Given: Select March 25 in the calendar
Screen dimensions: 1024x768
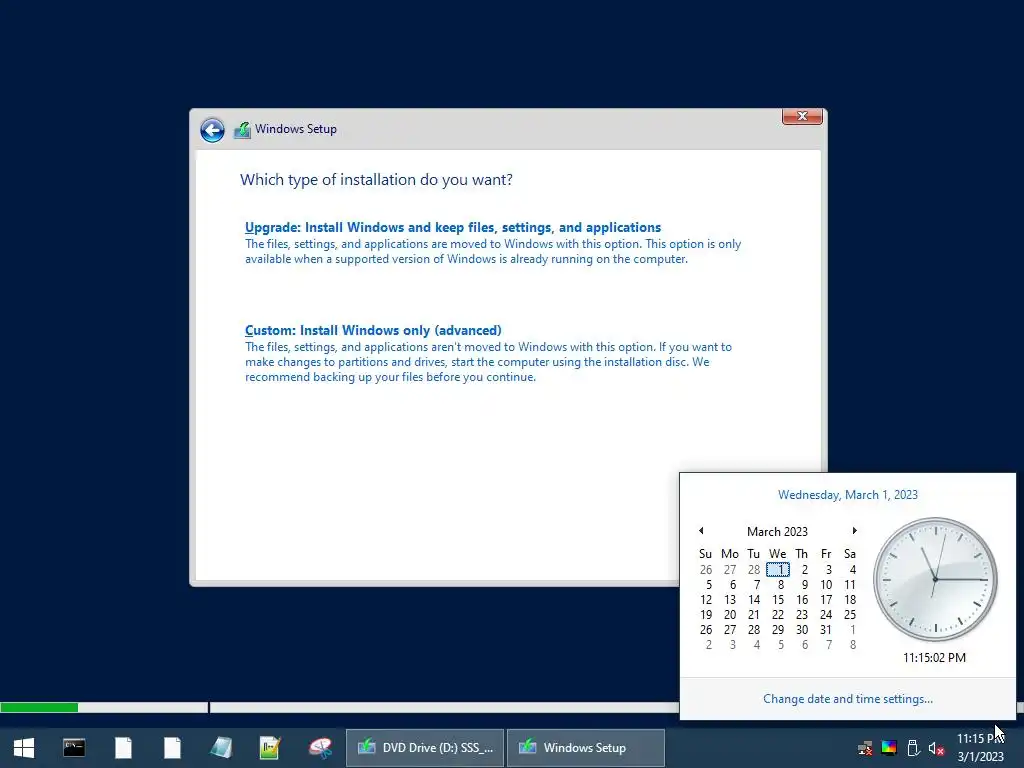Looking at the screenshot, I should [850, 615].
